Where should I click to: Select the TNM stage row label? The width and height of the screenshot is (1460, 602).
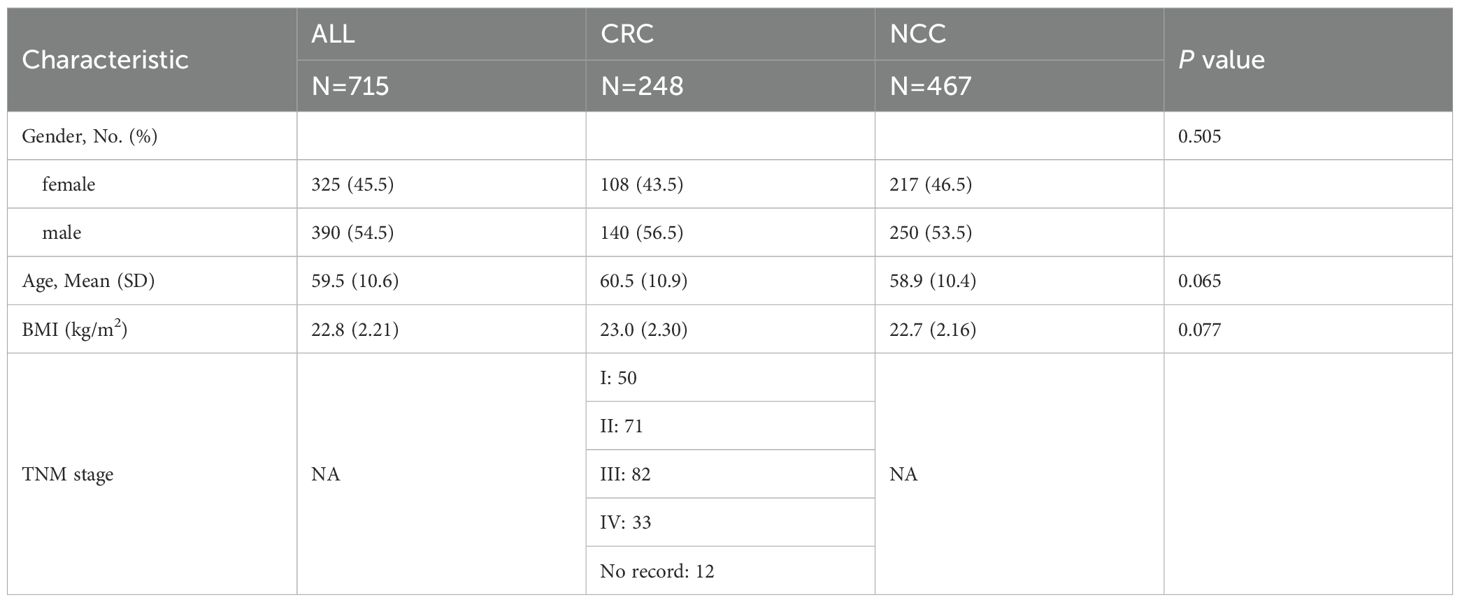(x=67, y=474)
